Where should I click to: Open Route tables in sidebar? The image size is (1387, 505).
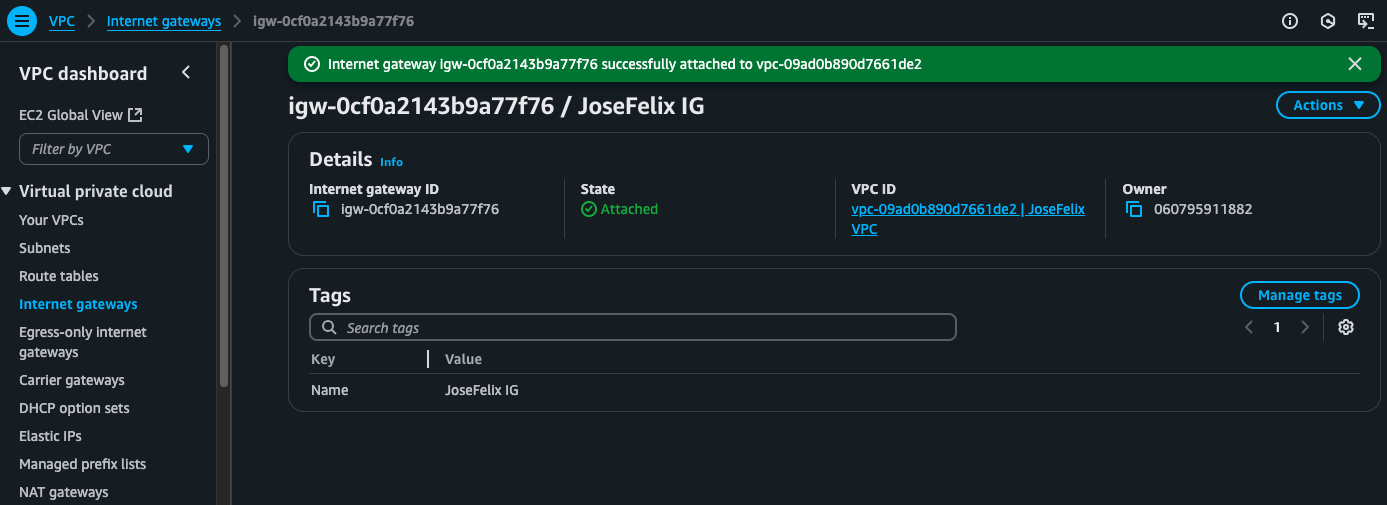pyautogui.click(x=59, y=276)
